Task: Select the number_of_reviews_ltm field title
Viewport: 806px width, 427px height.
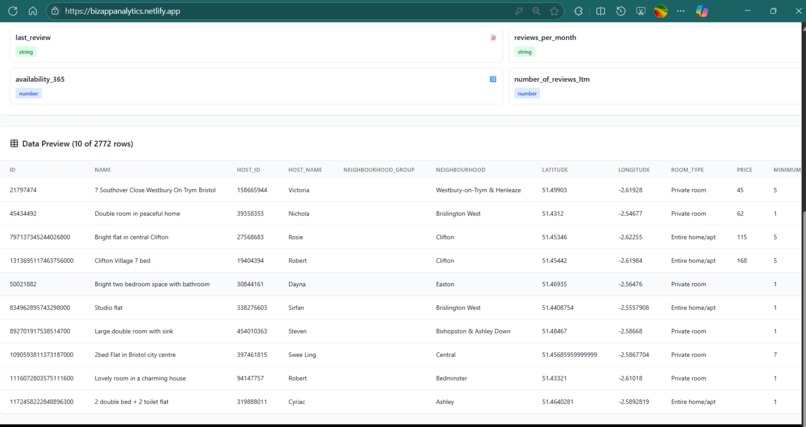Action: [x=552, y=79]
